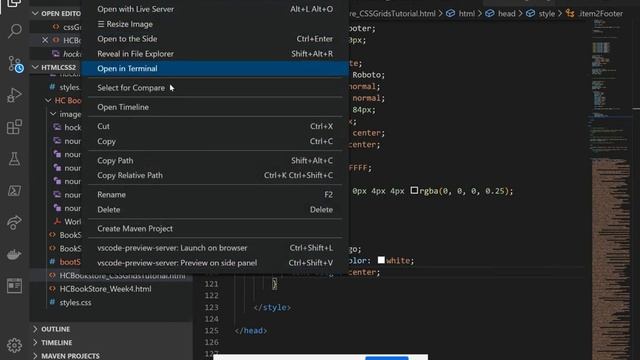Open the boot stylesheet file in tree
Viewport: 640px width, 360px height.
(x=70, y=262)
